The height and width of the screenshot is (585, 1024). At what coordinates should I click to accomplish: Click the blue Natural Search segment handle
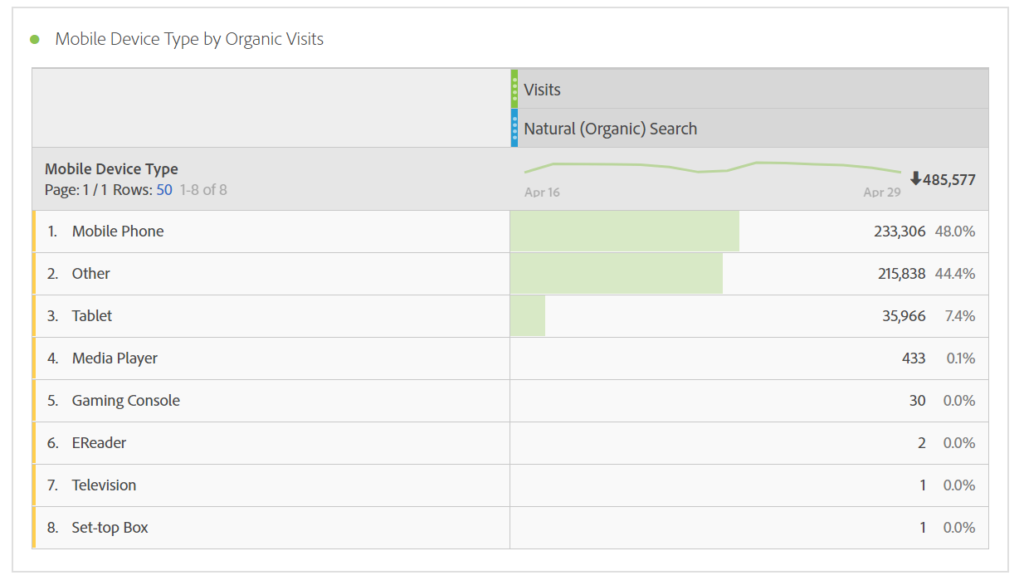[514, 128]
